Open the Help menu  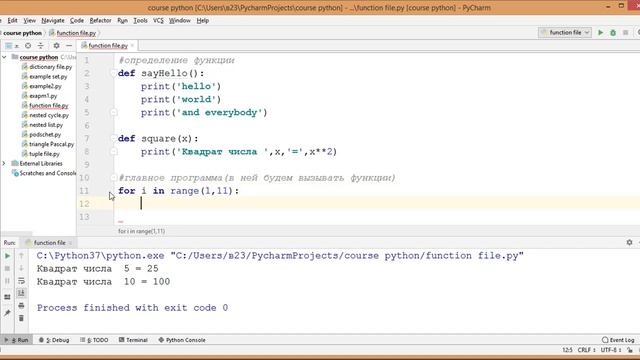point(202,20)
